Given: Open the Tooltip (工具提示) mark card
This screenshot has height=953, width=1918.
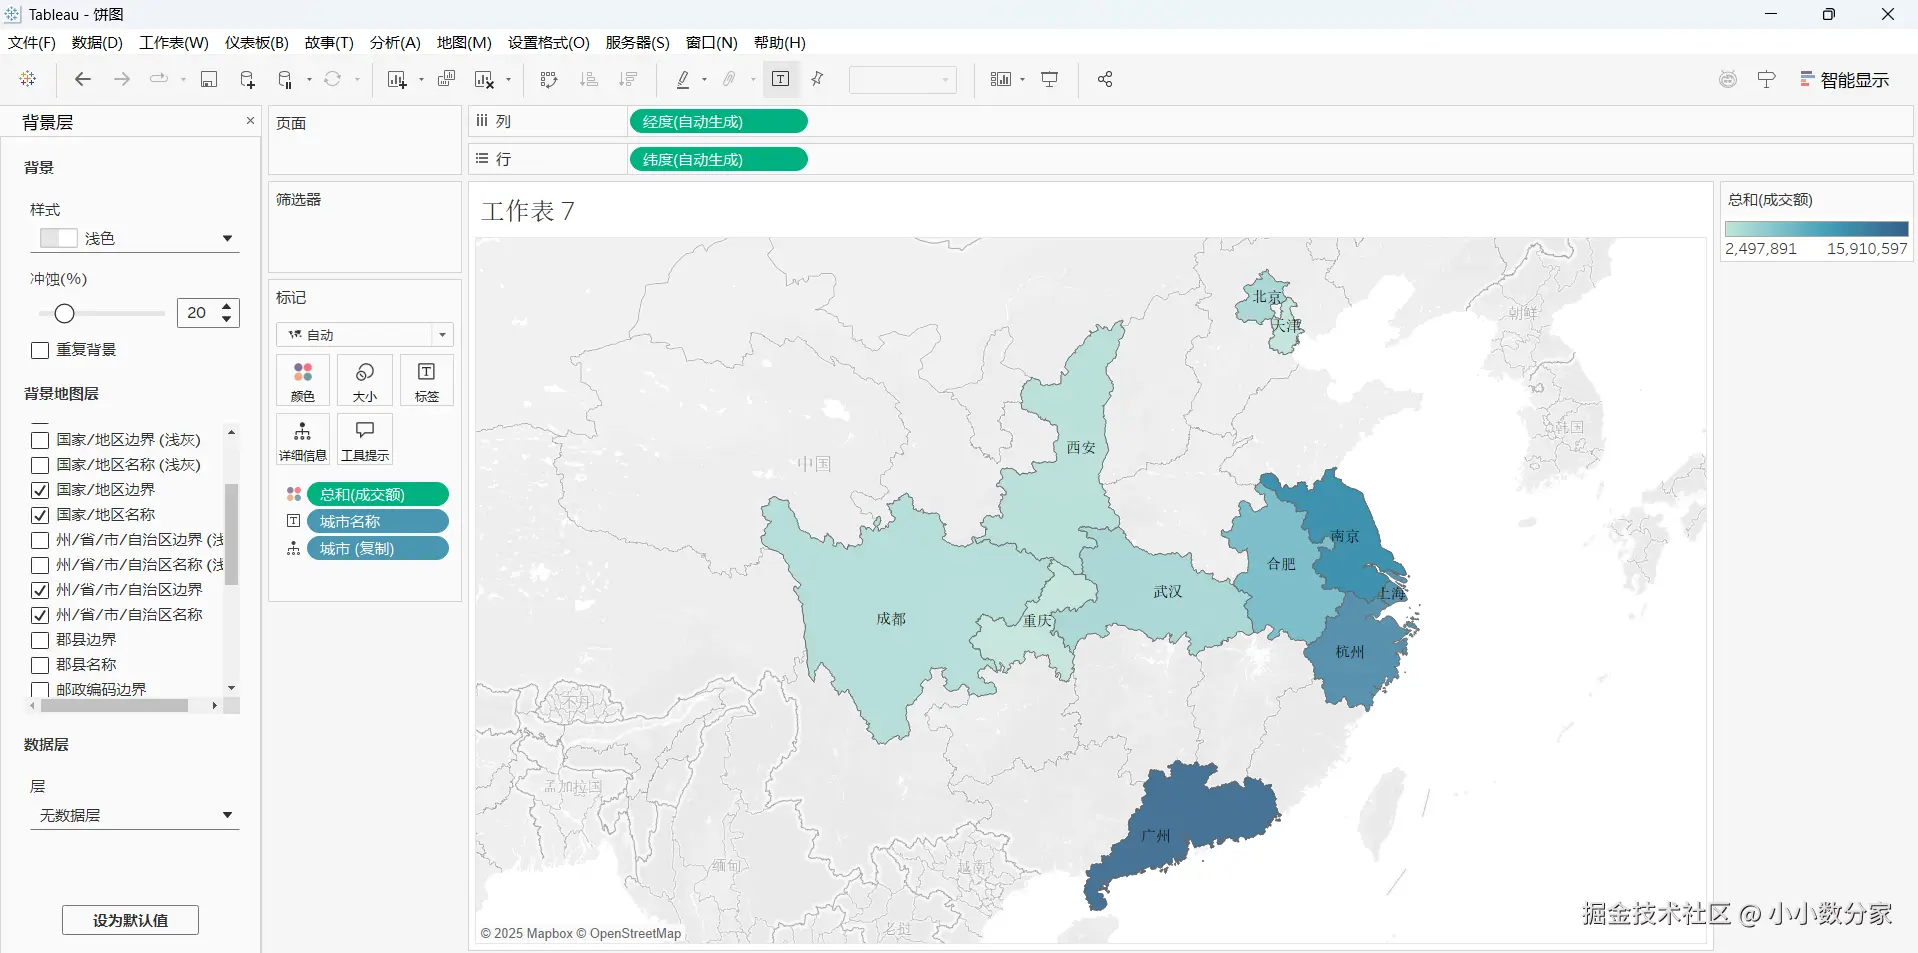Looking at the screenshot, I should pyautogui.click(x=365, y=440).
